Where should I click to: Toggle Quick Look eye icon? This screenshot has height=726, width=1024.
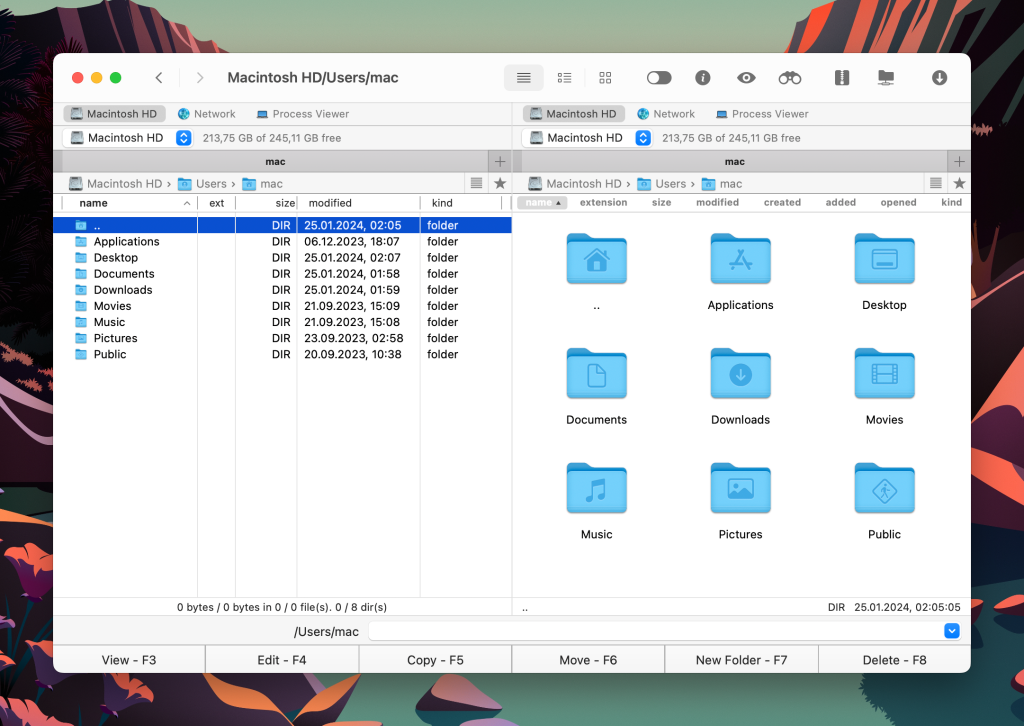pos(746,78)
